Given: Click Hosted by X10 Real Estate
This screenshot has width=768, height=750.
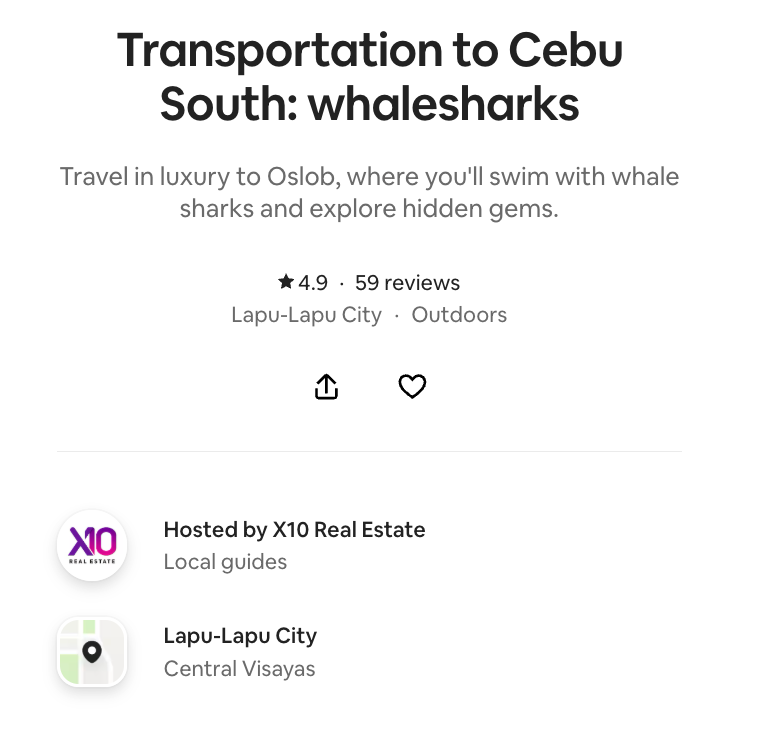Looking at the screenshot, I should 294,530.
